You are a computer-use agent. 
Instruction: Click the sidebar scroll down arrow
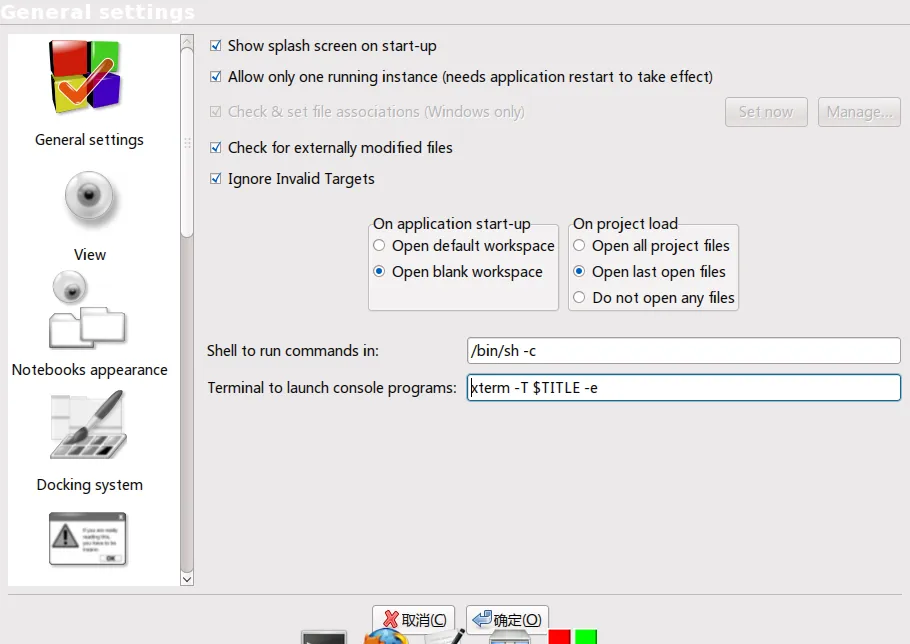pos(187,579)
